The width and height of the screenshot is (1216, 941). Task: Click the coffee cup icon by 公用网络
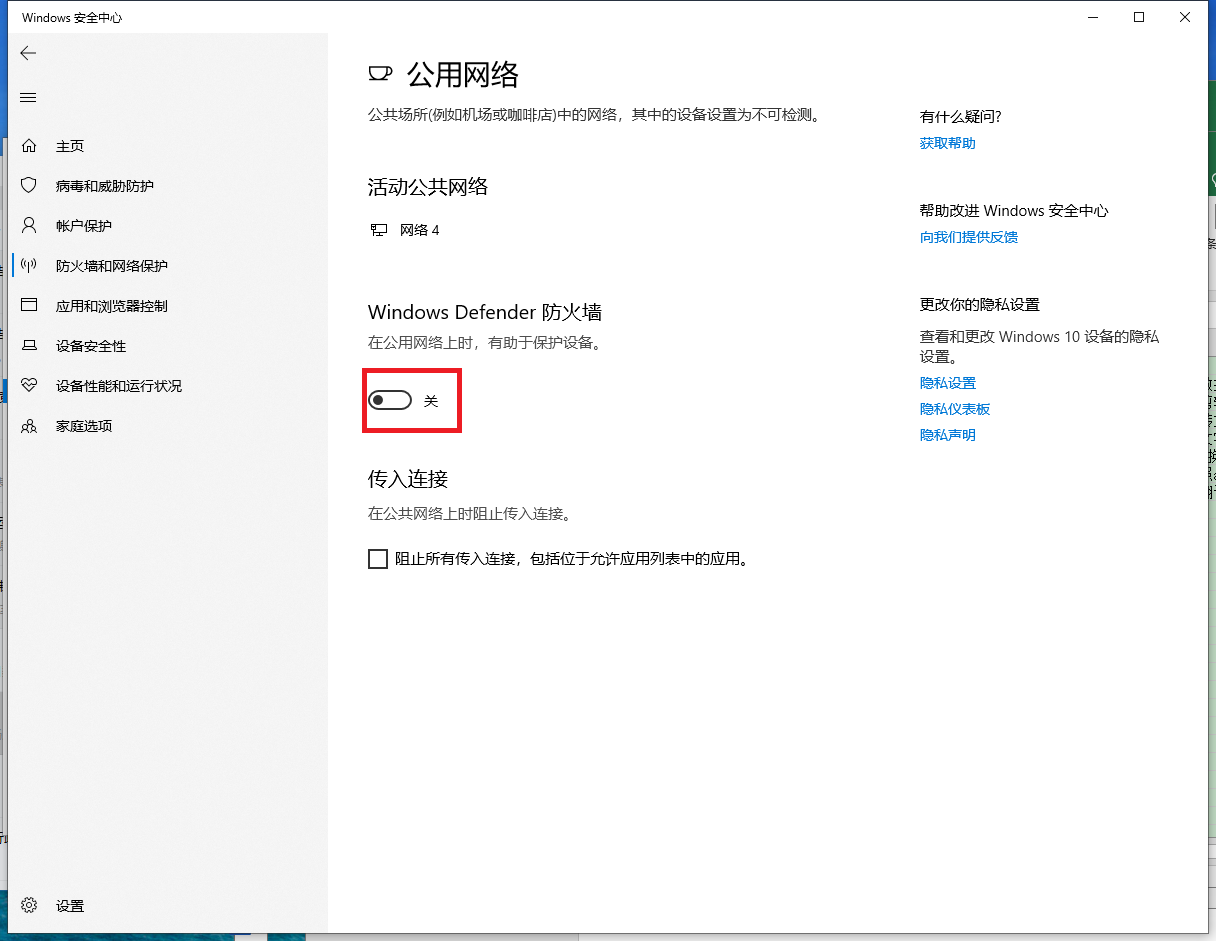pyautogui.click(x=380, y=74)
